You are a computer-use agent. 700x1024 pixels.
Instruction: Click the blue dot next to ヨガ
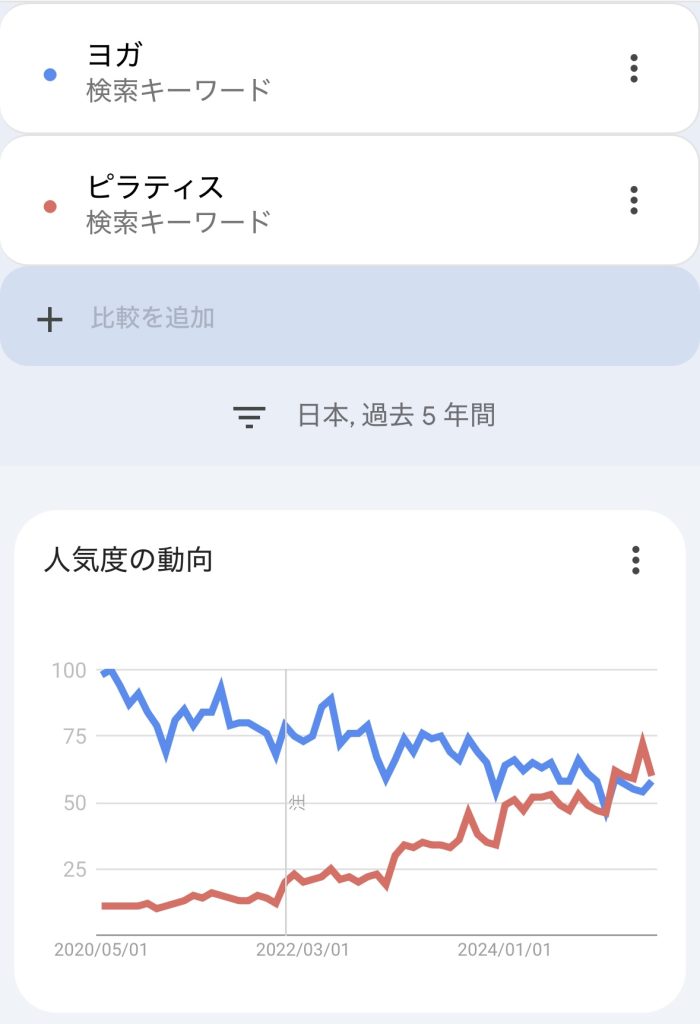[x=50, y=75]
